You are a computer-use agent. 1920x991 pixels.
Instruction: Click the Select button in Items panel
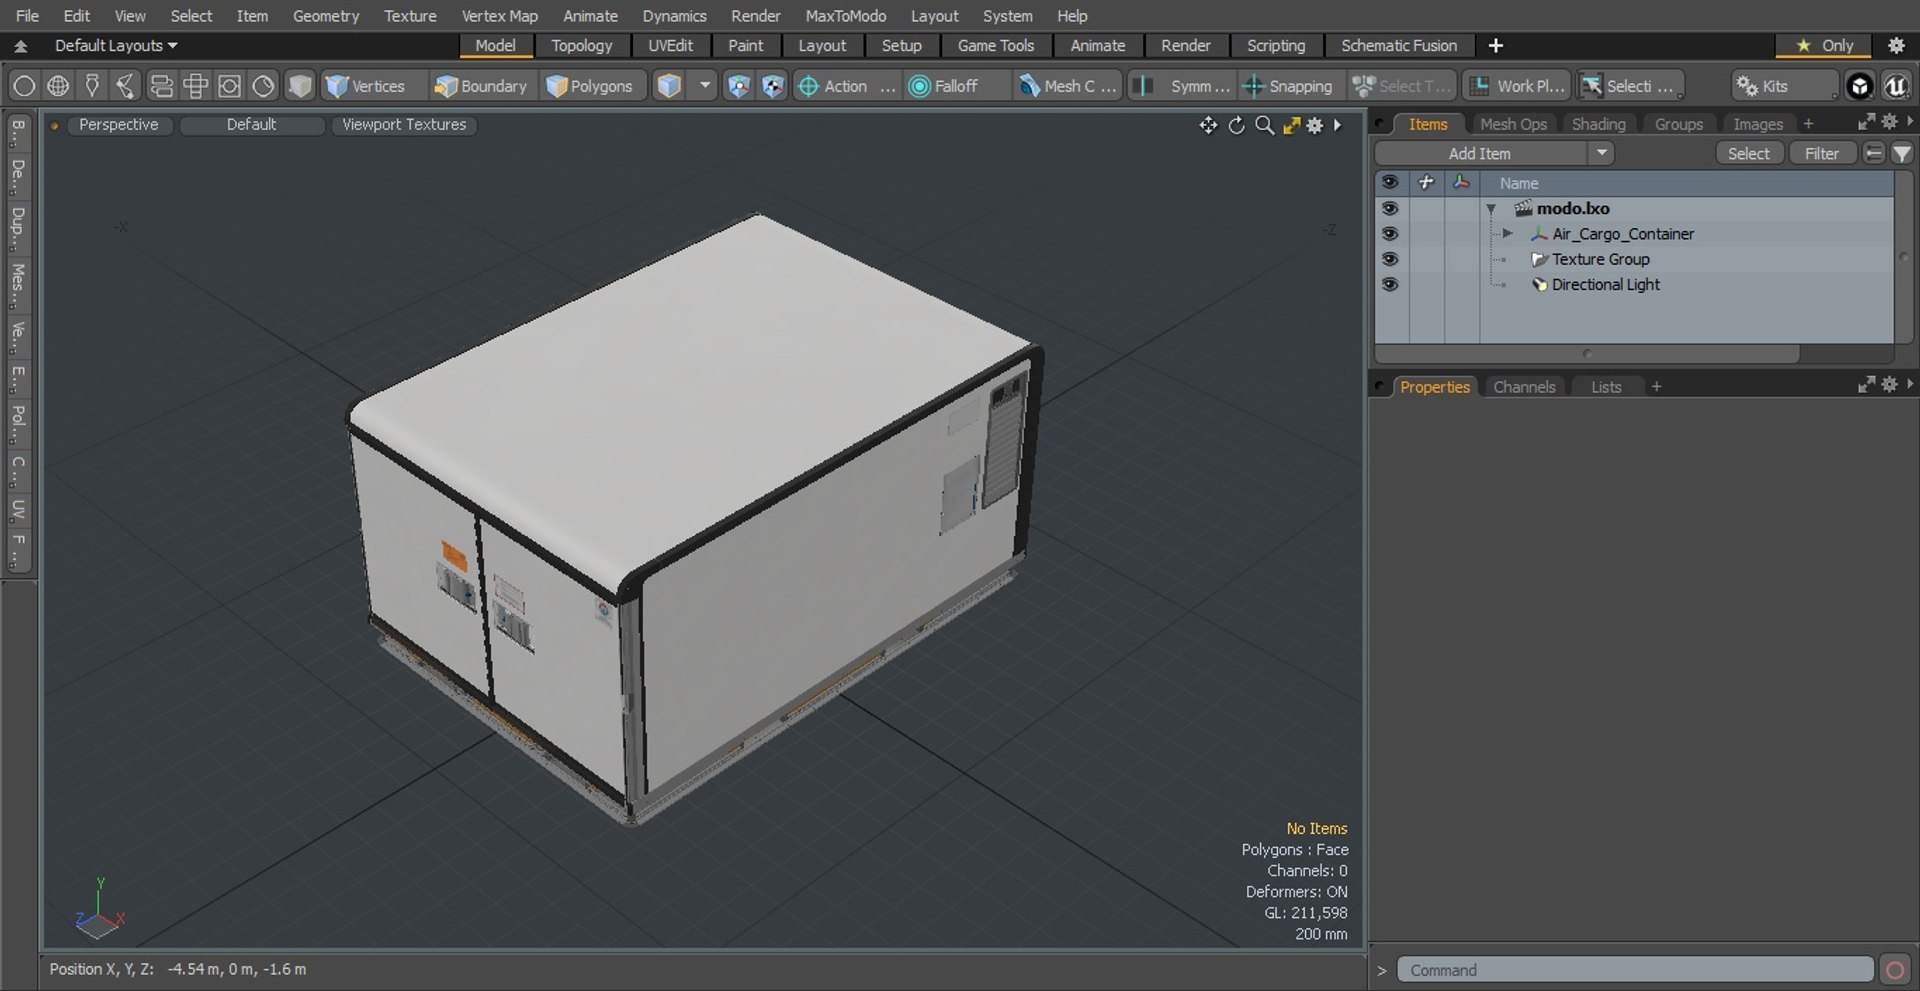tap(1748, 153)
